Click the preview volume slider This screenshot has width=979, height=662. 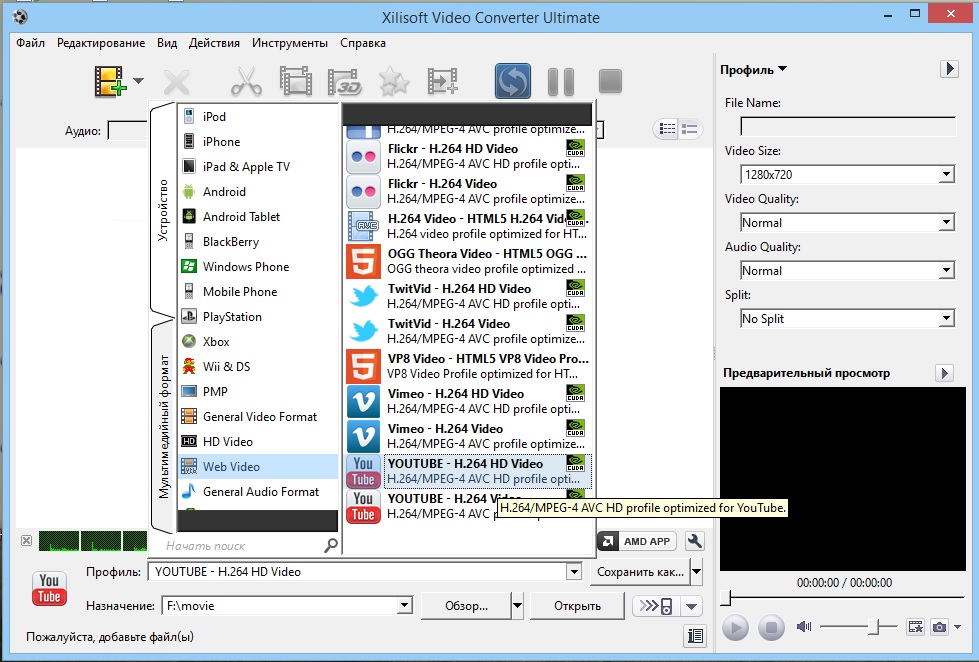coord(858,626)
